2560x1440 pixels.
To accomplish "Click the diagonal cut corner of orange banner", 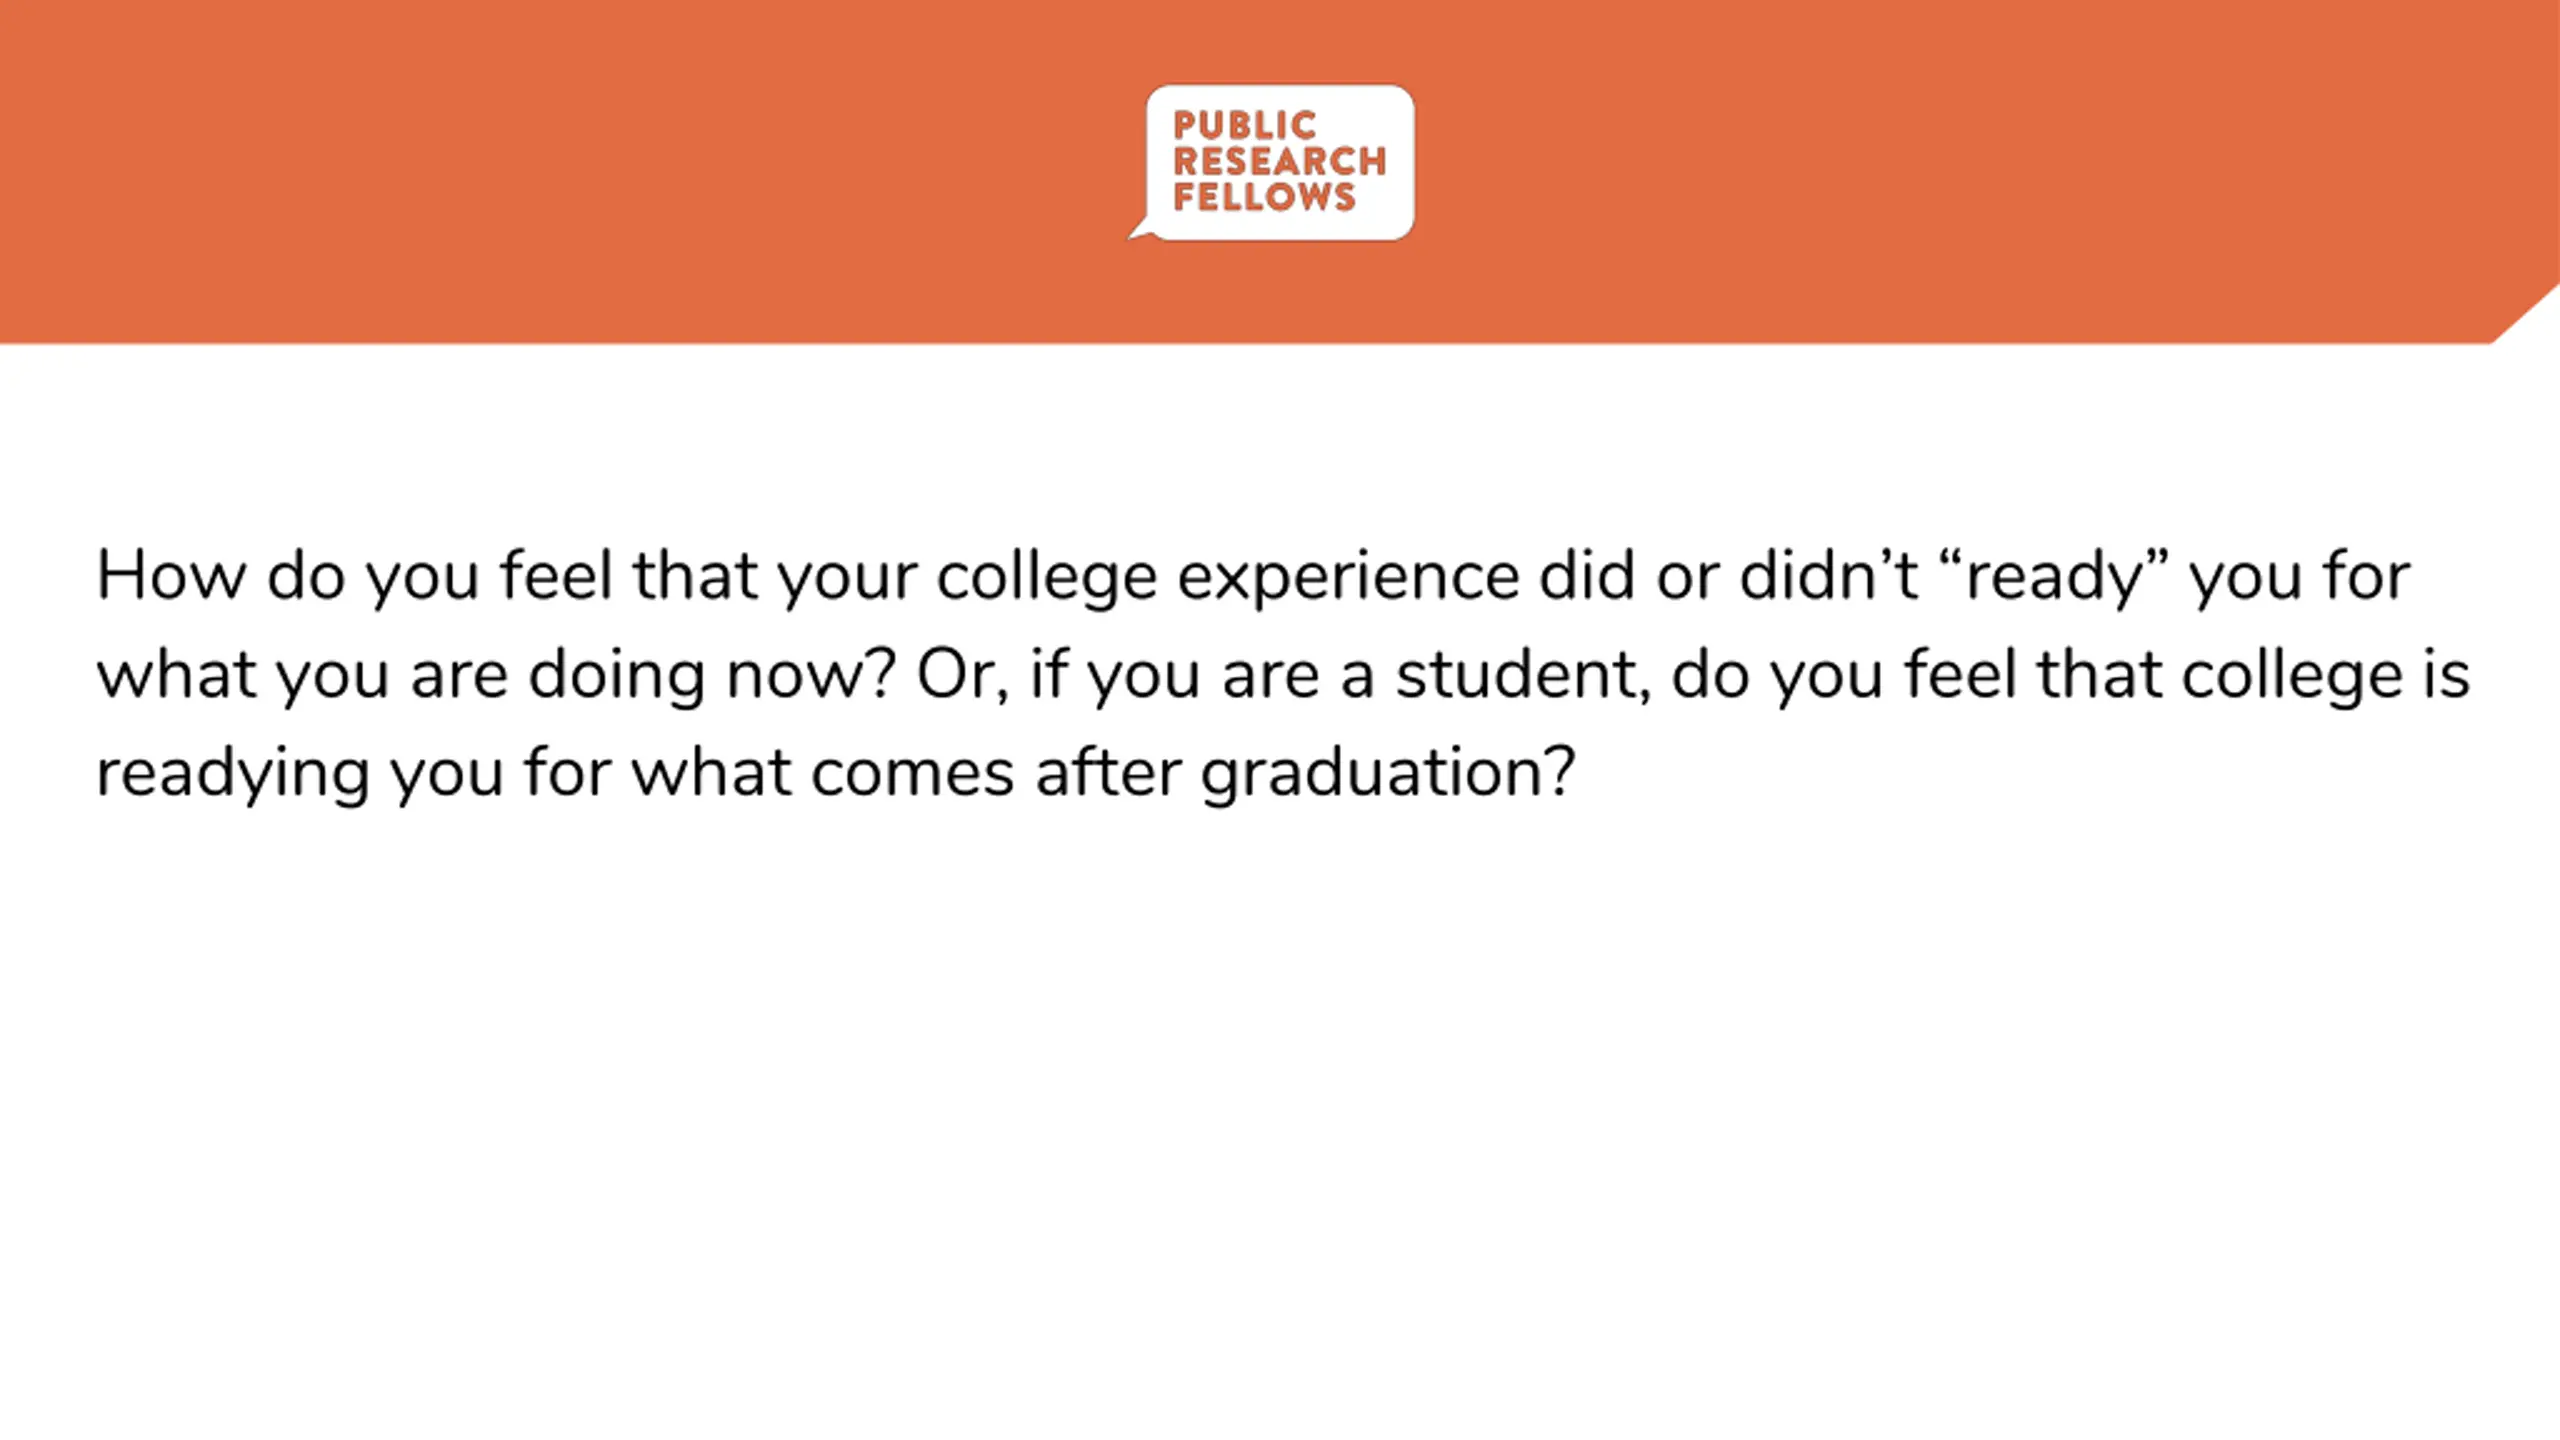I will pos(2527,314).
